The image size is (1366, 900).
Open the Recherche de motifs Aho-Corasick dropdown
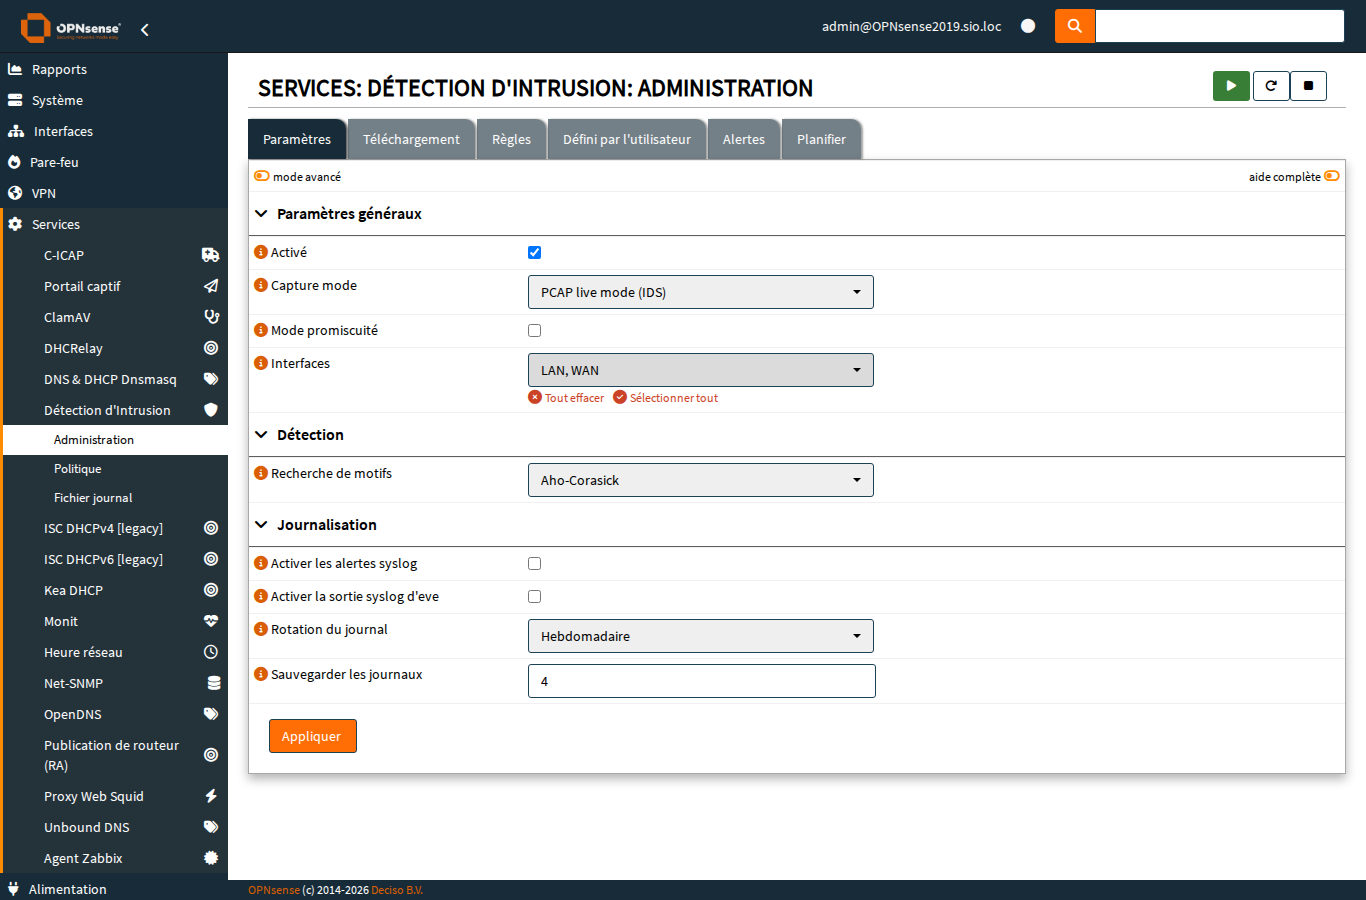701,480
